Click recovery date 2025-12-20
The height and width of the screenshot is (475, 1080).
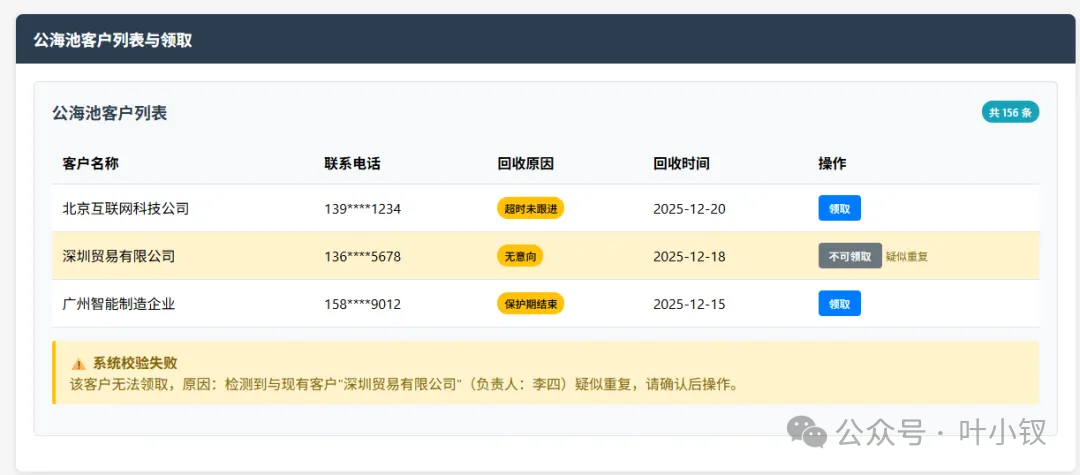(689, 209)
